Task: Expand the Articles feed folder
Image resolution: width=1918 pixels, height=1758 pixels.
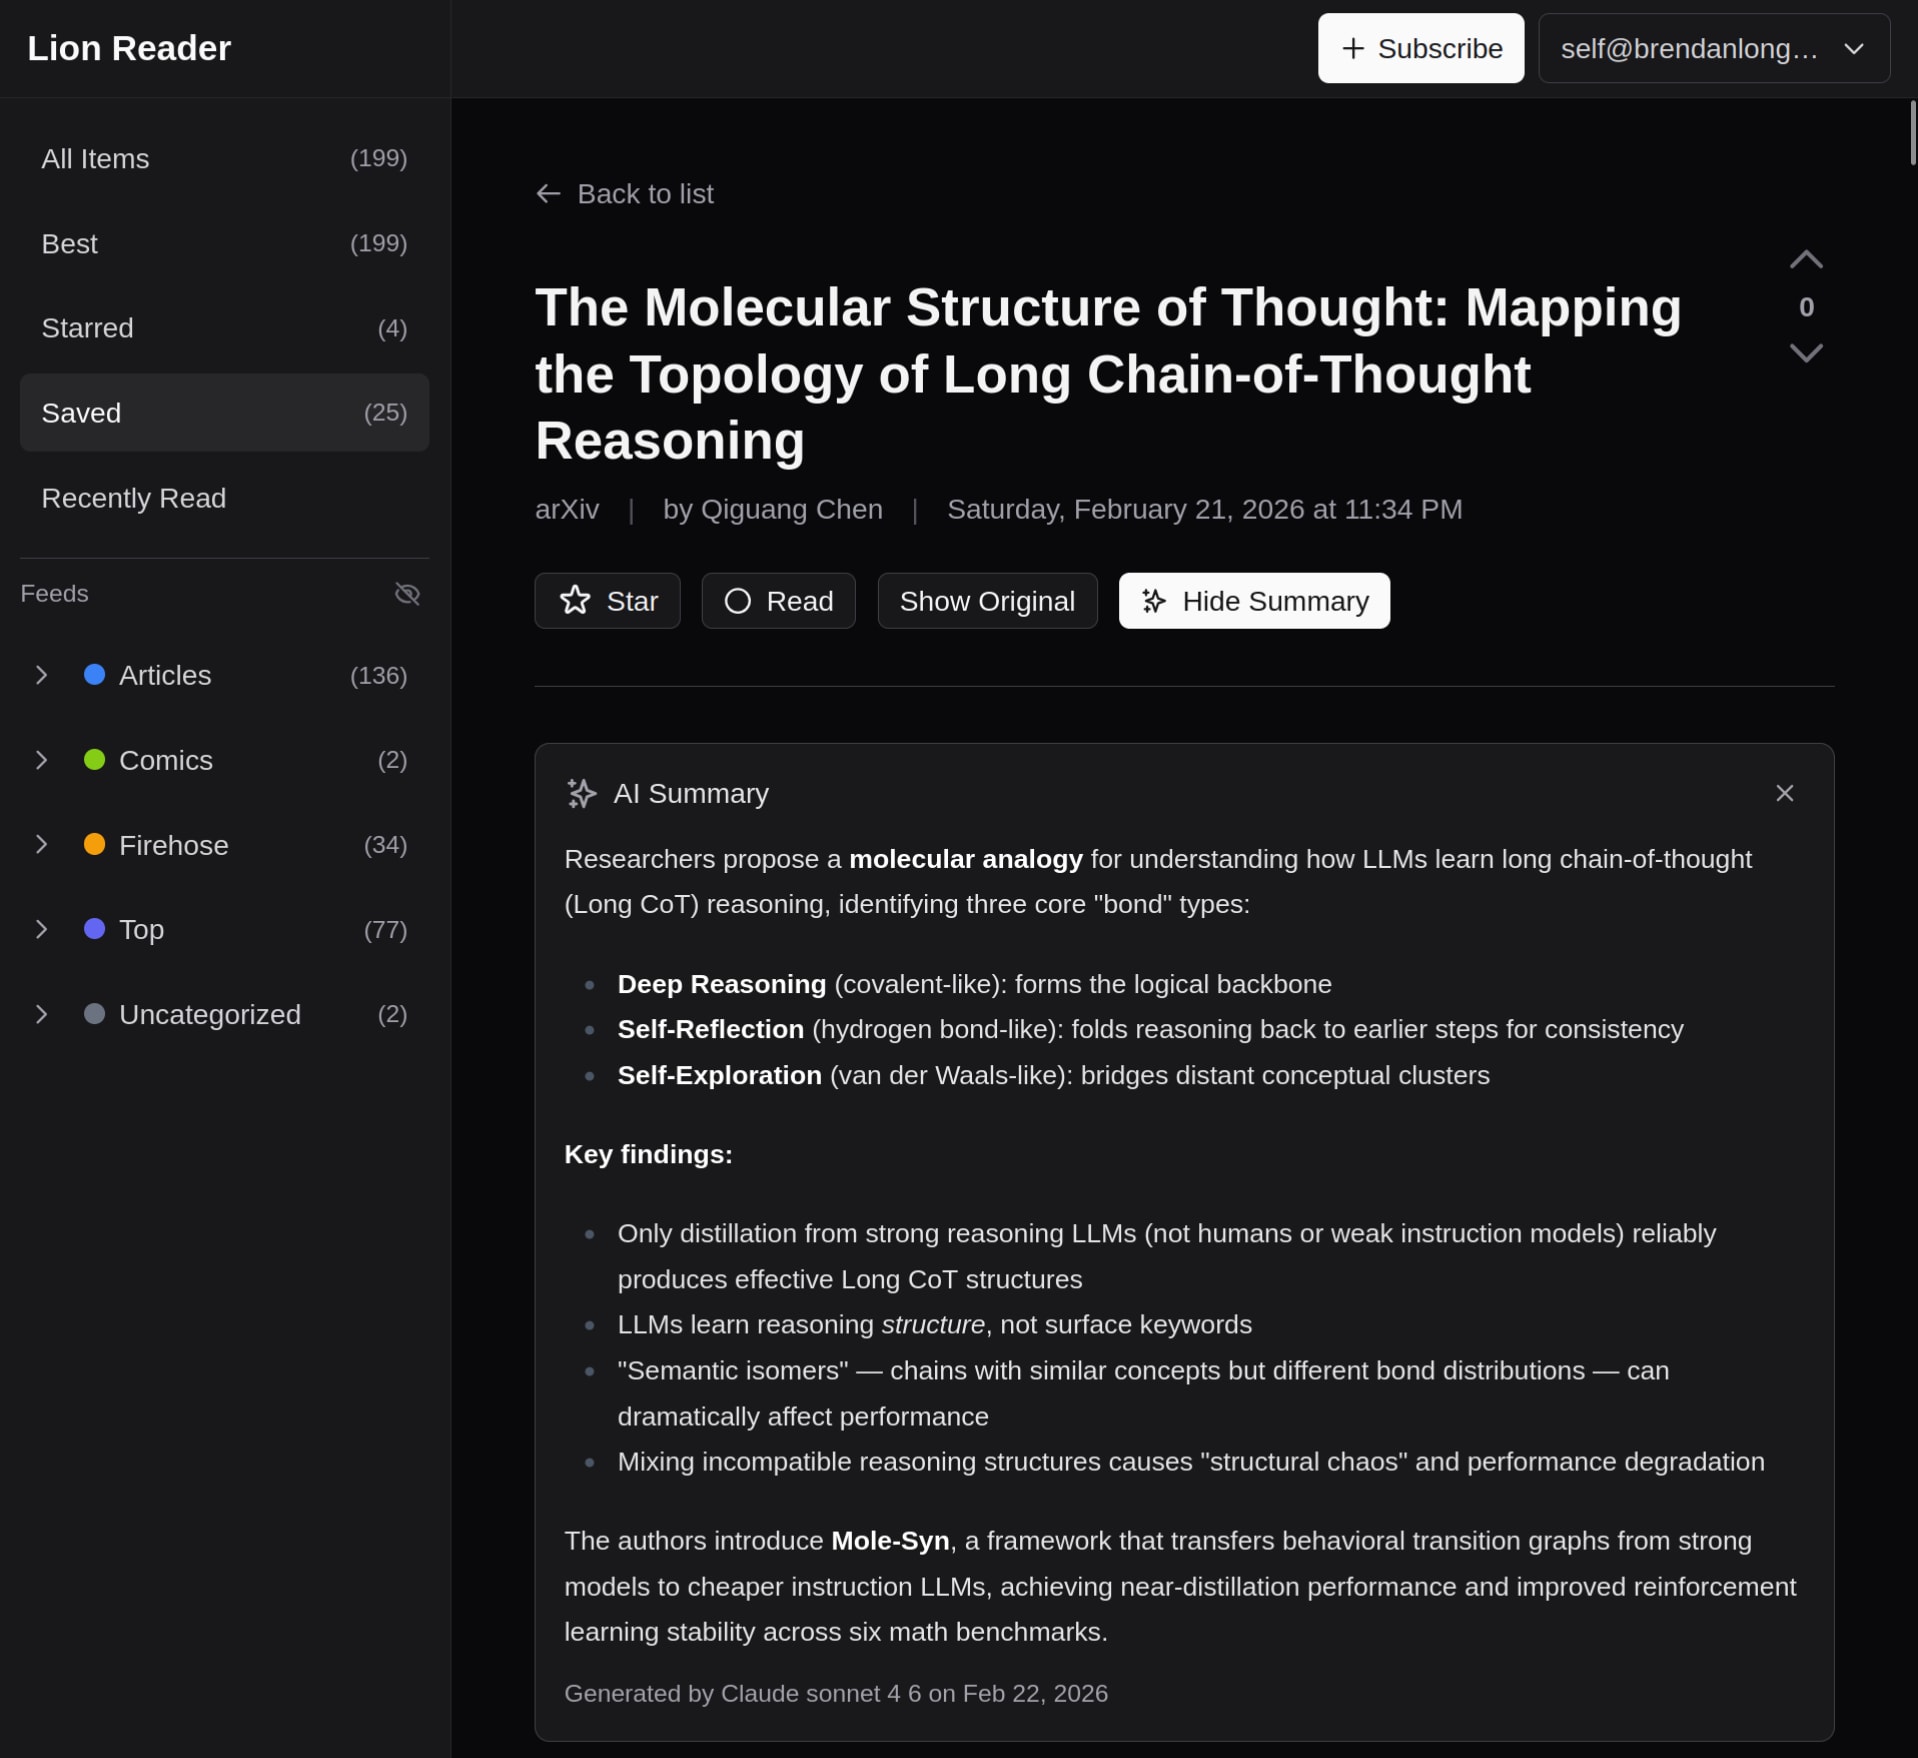Action: point(41,675)
